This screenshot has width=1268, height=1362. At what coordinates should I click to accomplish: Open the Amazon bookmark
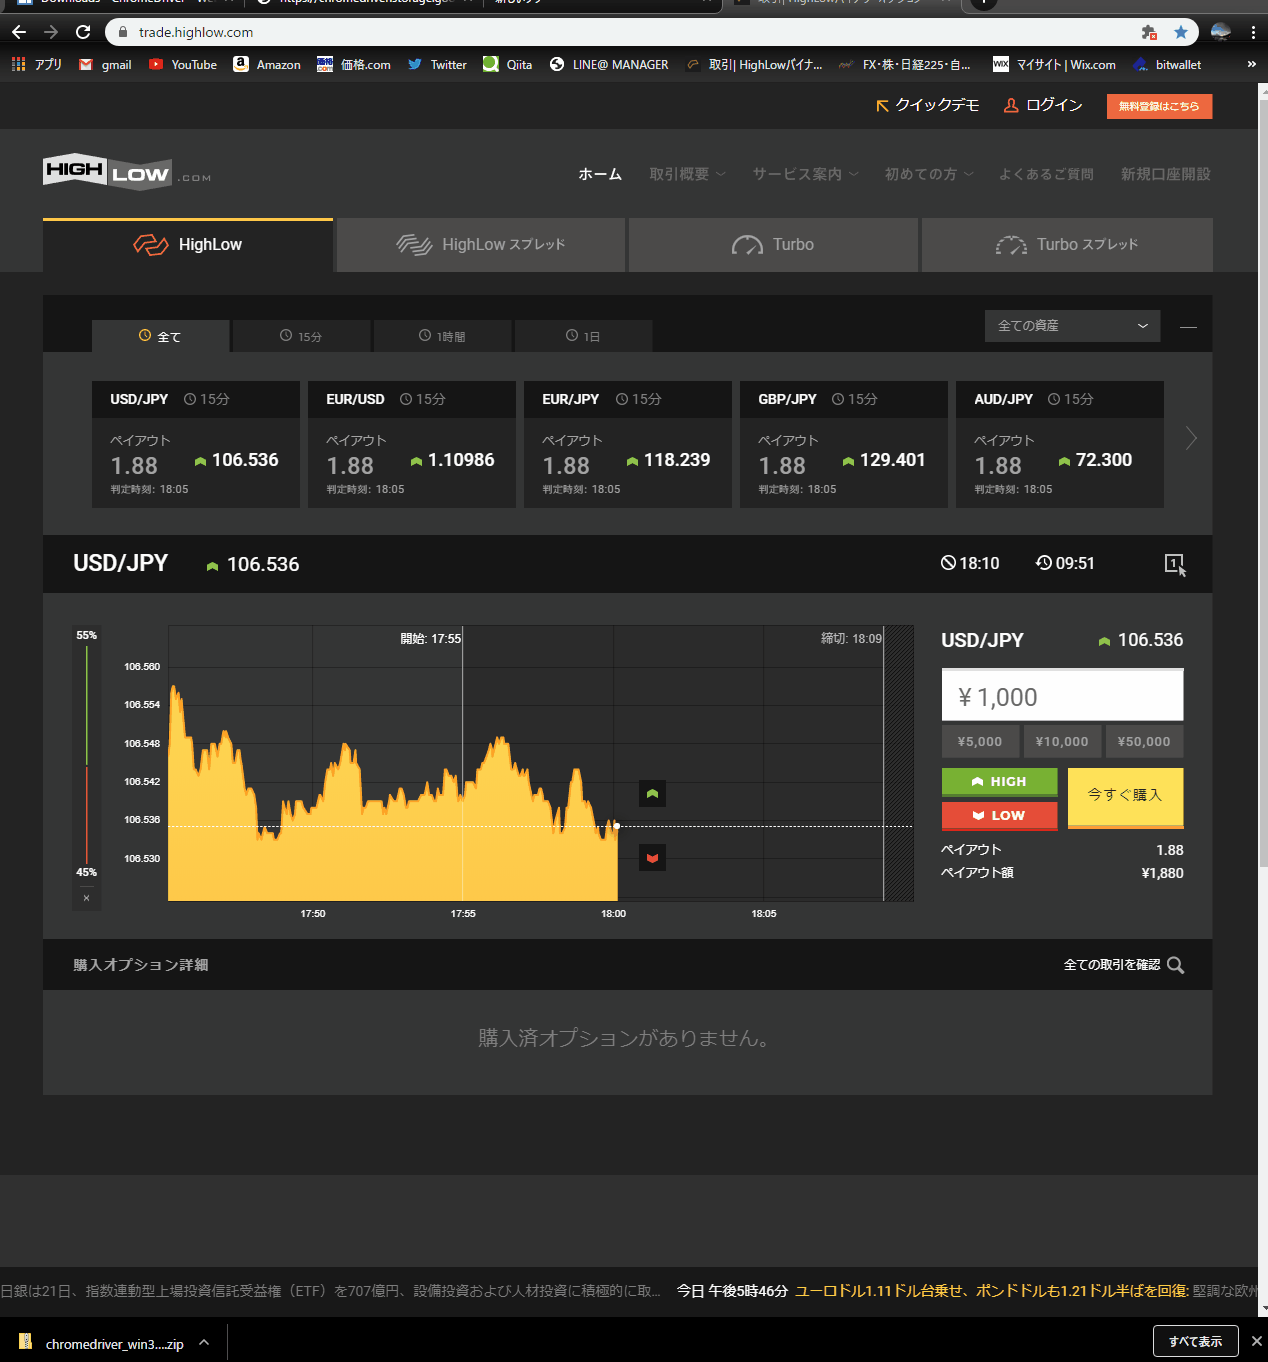[x=267, y=64]
